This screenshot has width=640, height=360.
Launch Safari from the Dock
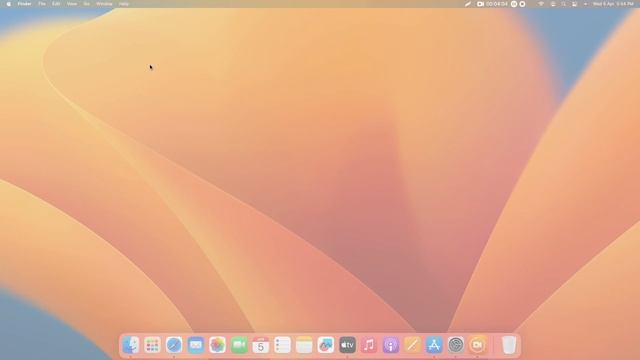click(174, 345)
